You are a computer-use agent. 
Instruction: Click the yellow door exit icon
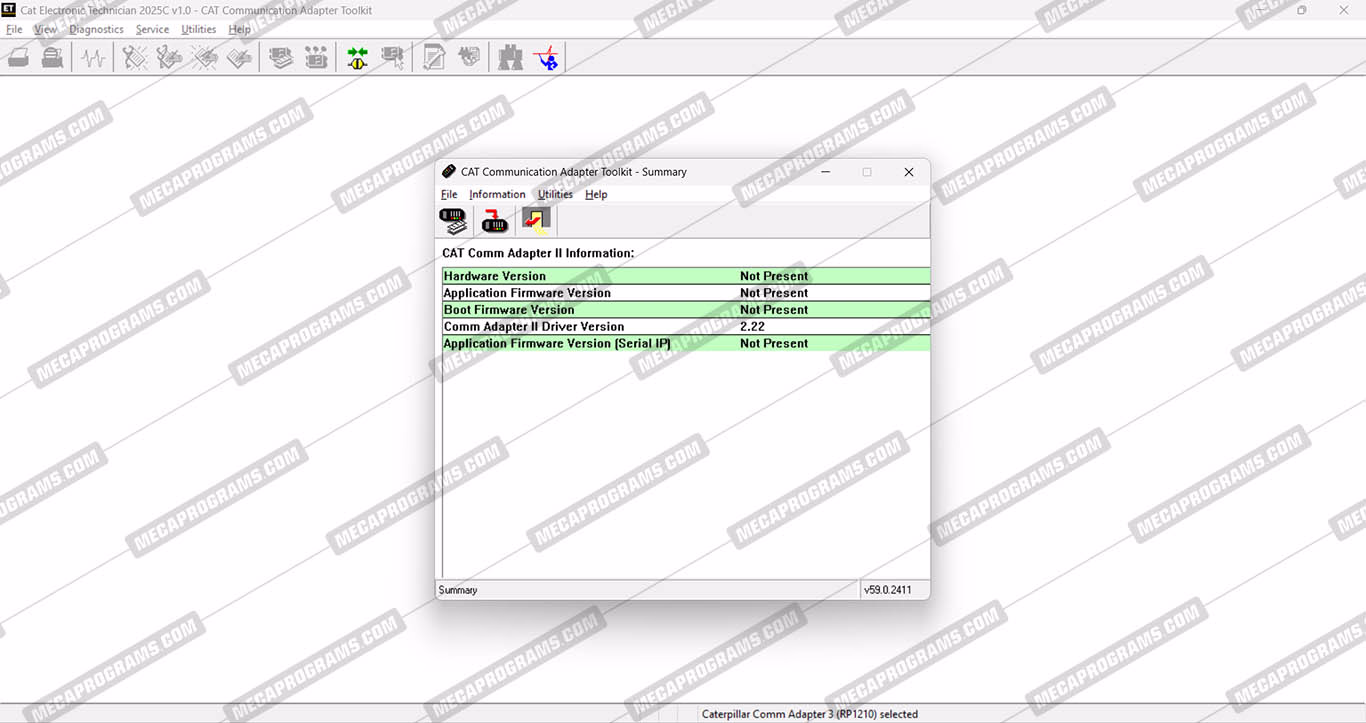click(x=537, y=220)
